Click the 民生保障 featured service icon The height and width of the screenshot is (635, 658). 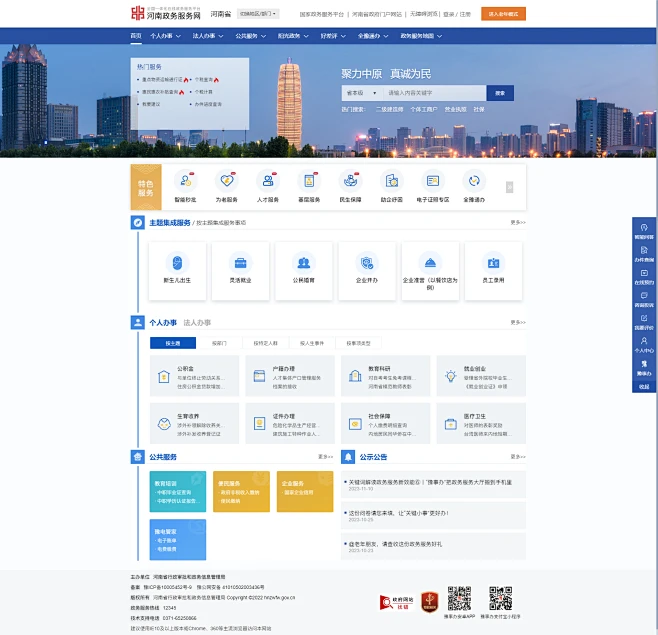(350, 181)
